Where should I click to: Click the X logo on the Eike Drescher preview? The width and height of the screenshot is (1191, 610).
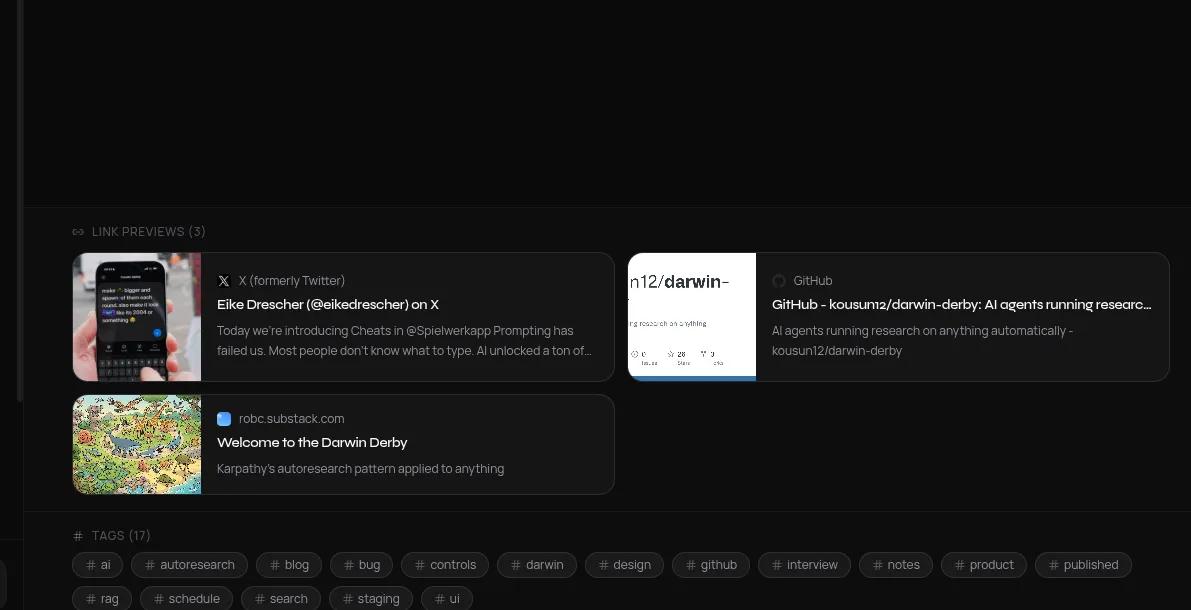pyautogui.click(x=224, y=281)
